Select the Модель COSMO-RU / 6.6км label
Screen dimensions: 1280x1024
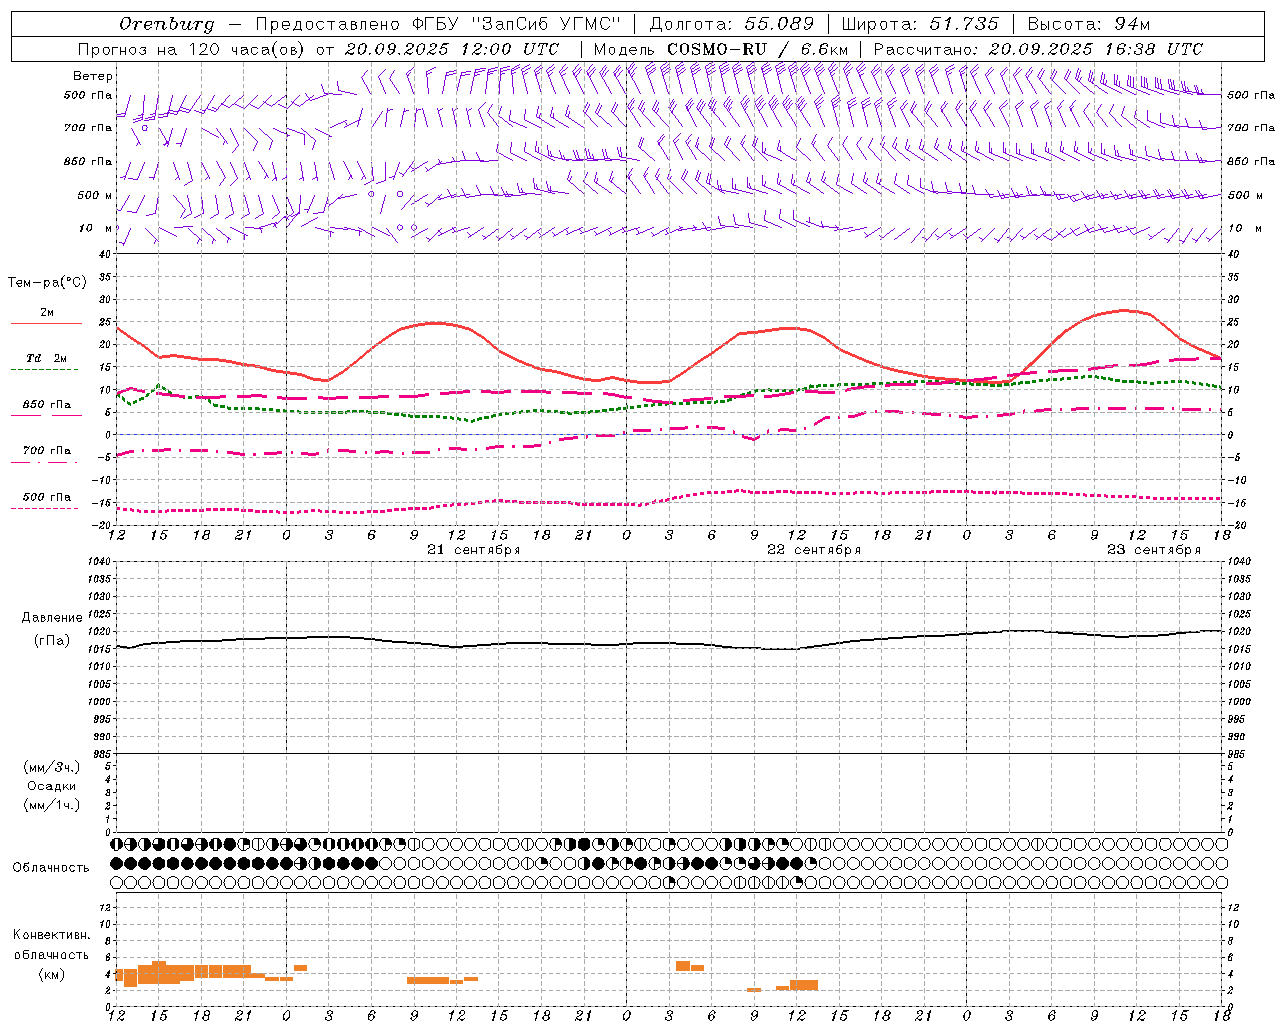720,49
